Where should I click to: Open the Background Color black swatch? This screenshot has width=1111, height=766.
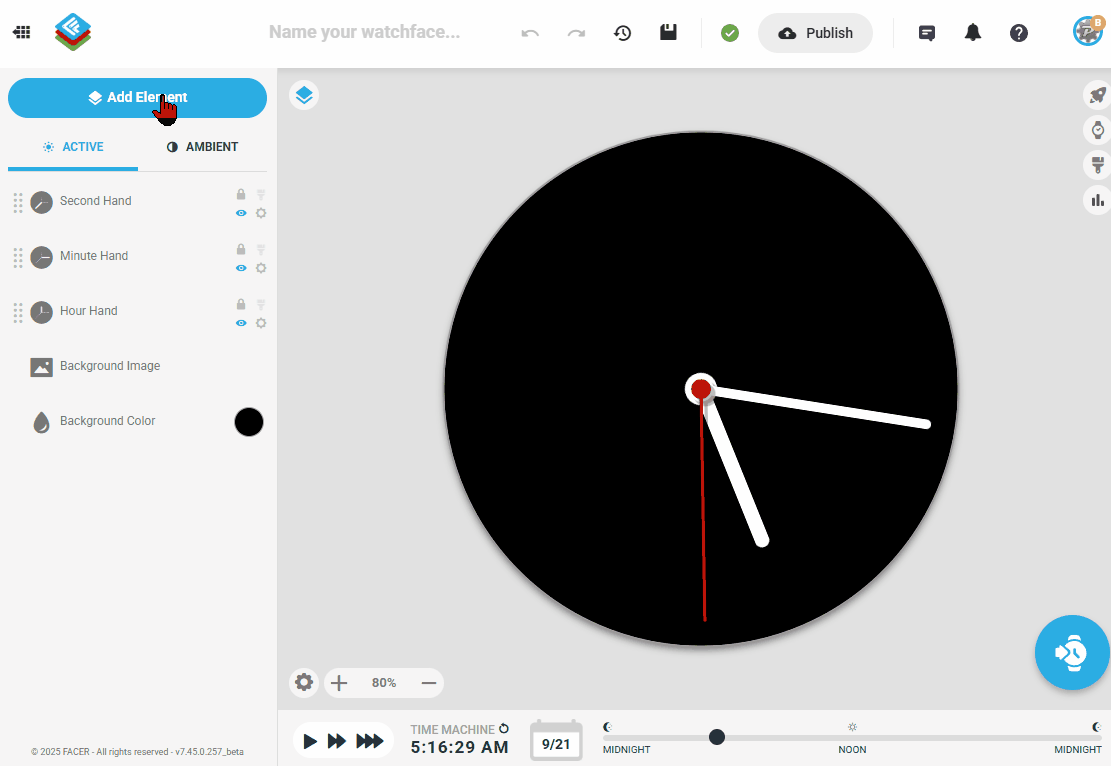[248, 422]
